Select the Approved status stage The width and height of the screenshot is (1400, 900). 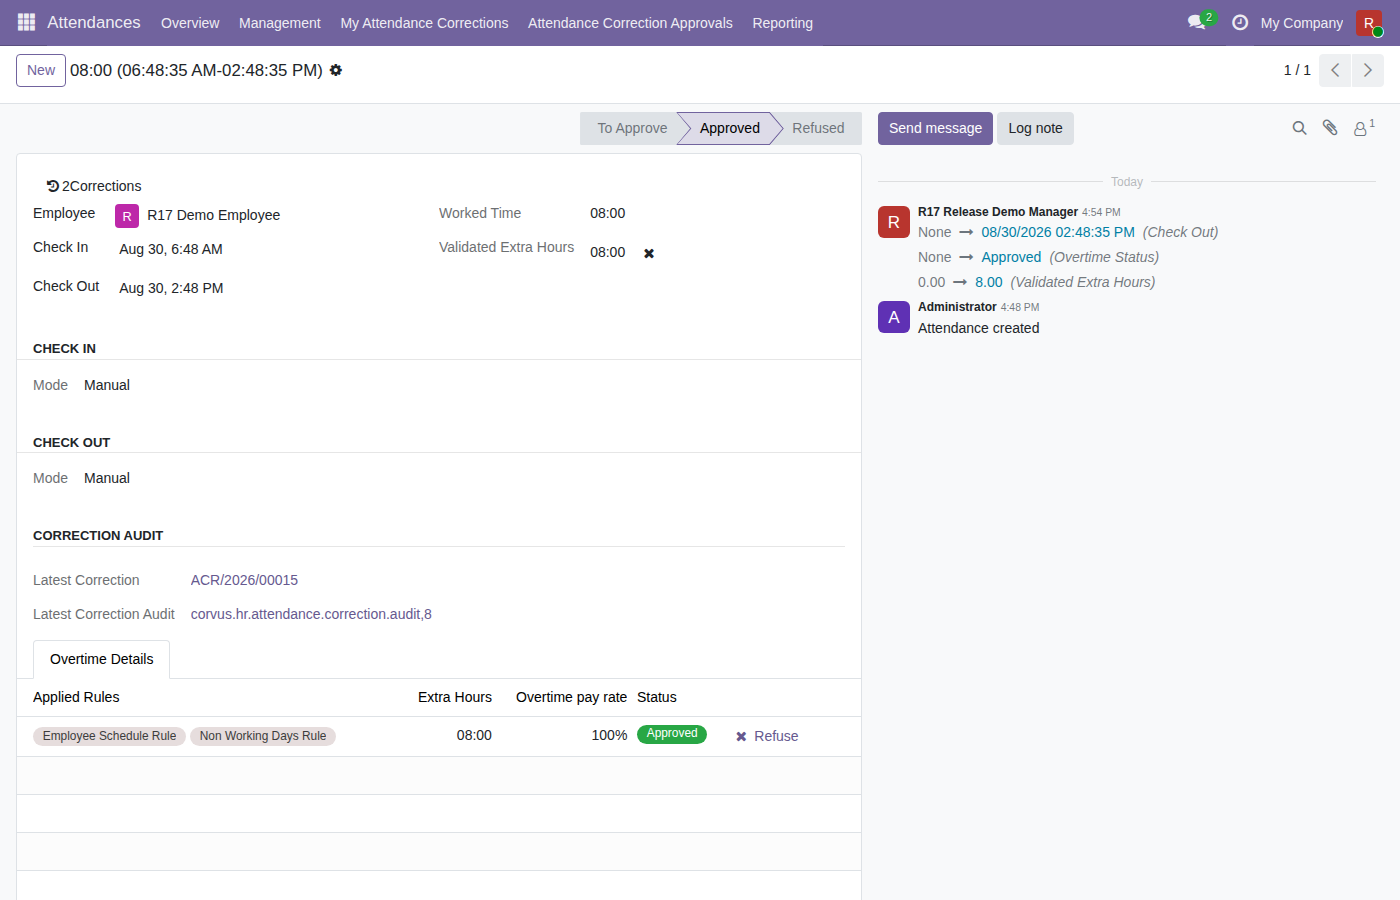click(729, 128)
